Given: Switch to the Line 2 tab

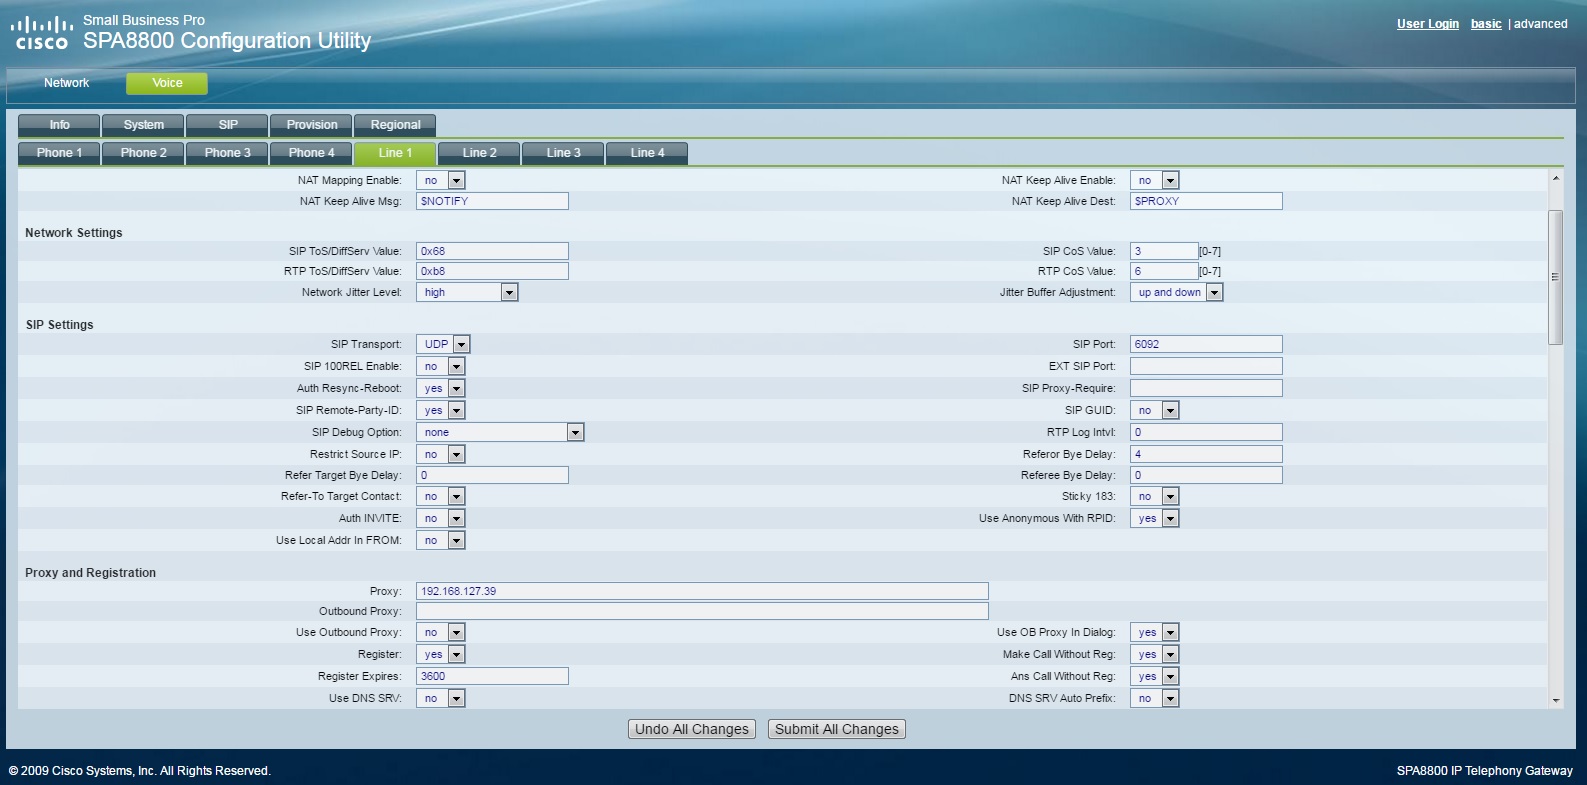Looking at the screenshot, I should 479,153.
